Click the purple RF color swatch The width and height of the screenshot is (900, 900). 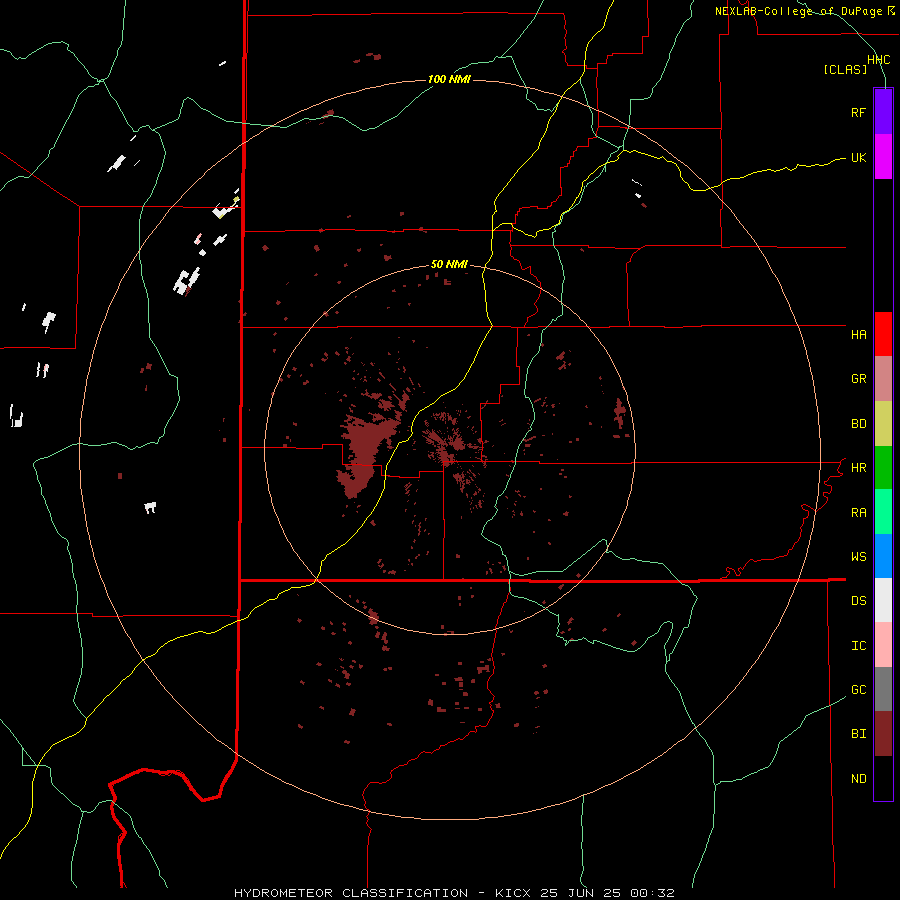point(883,112)
